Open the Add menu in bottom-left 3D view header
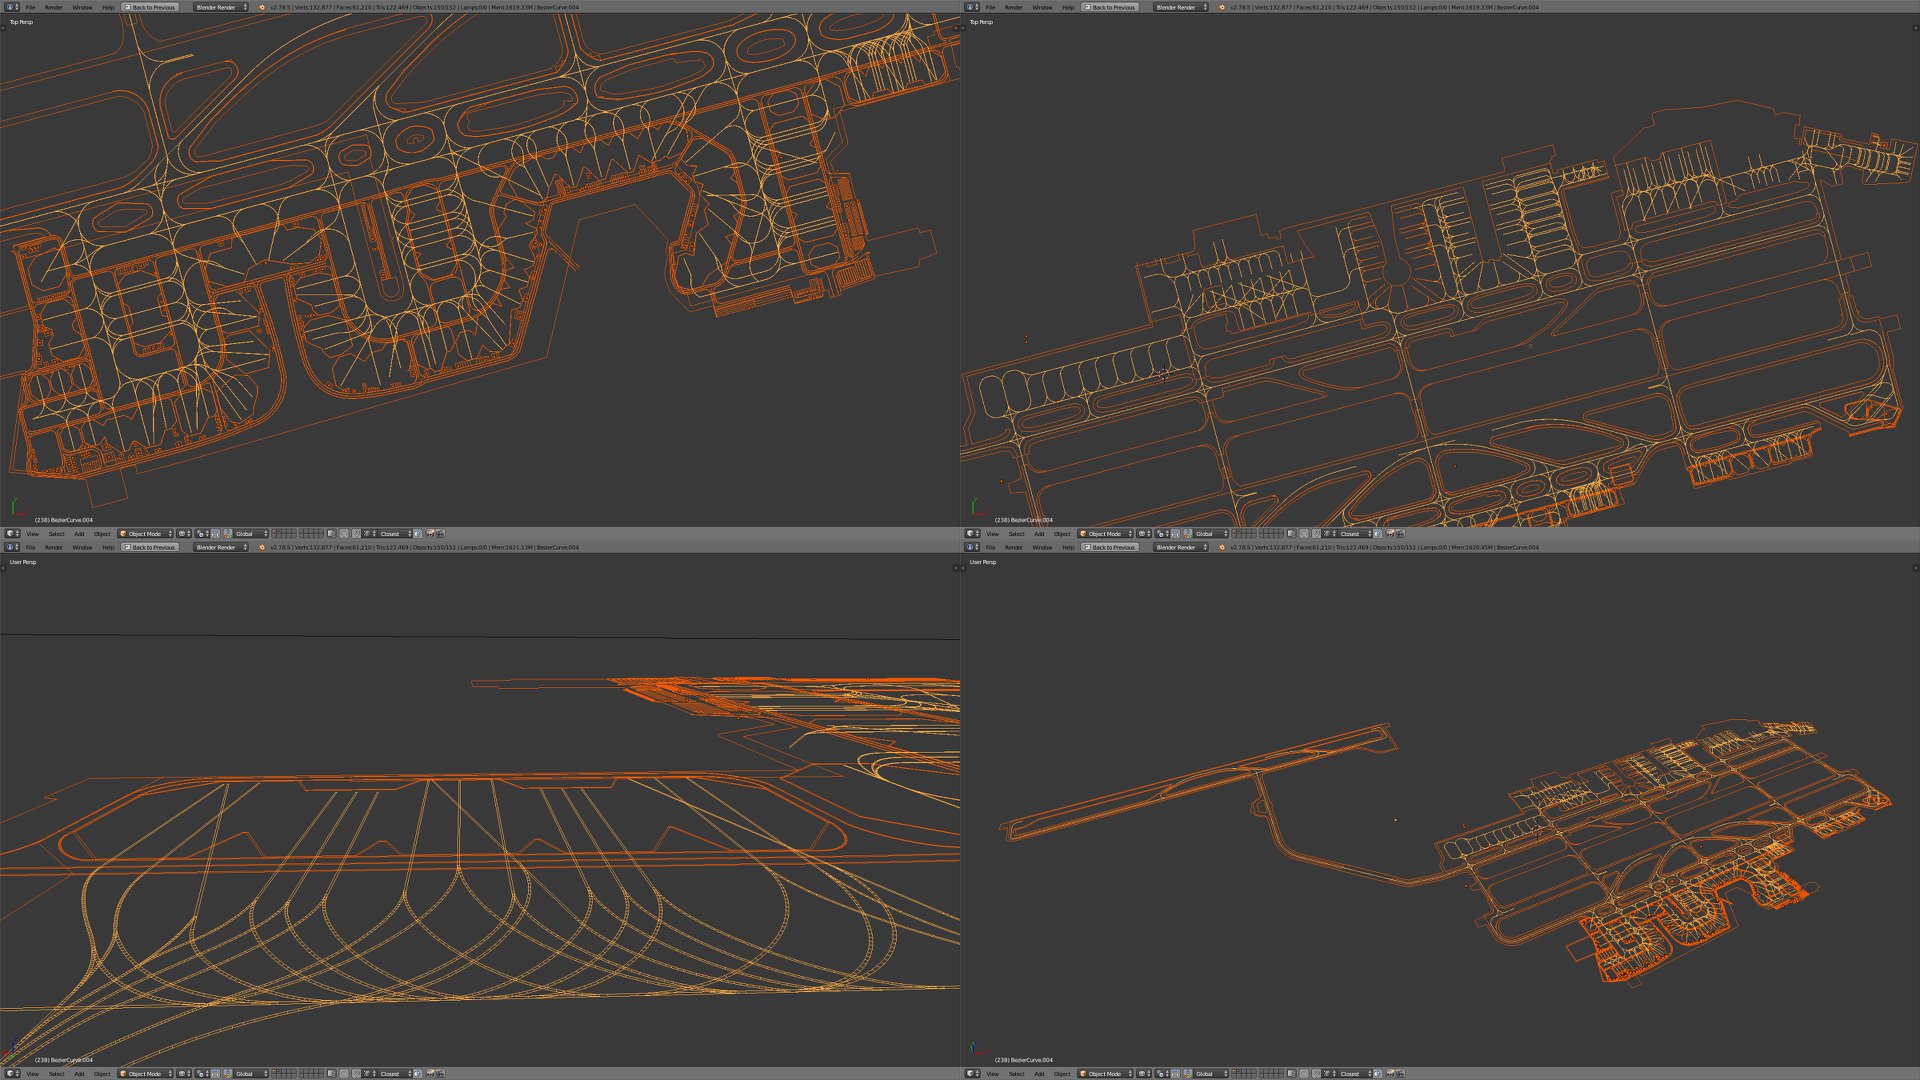The image size is (1920, 1080). click(x=79, y=1074)
